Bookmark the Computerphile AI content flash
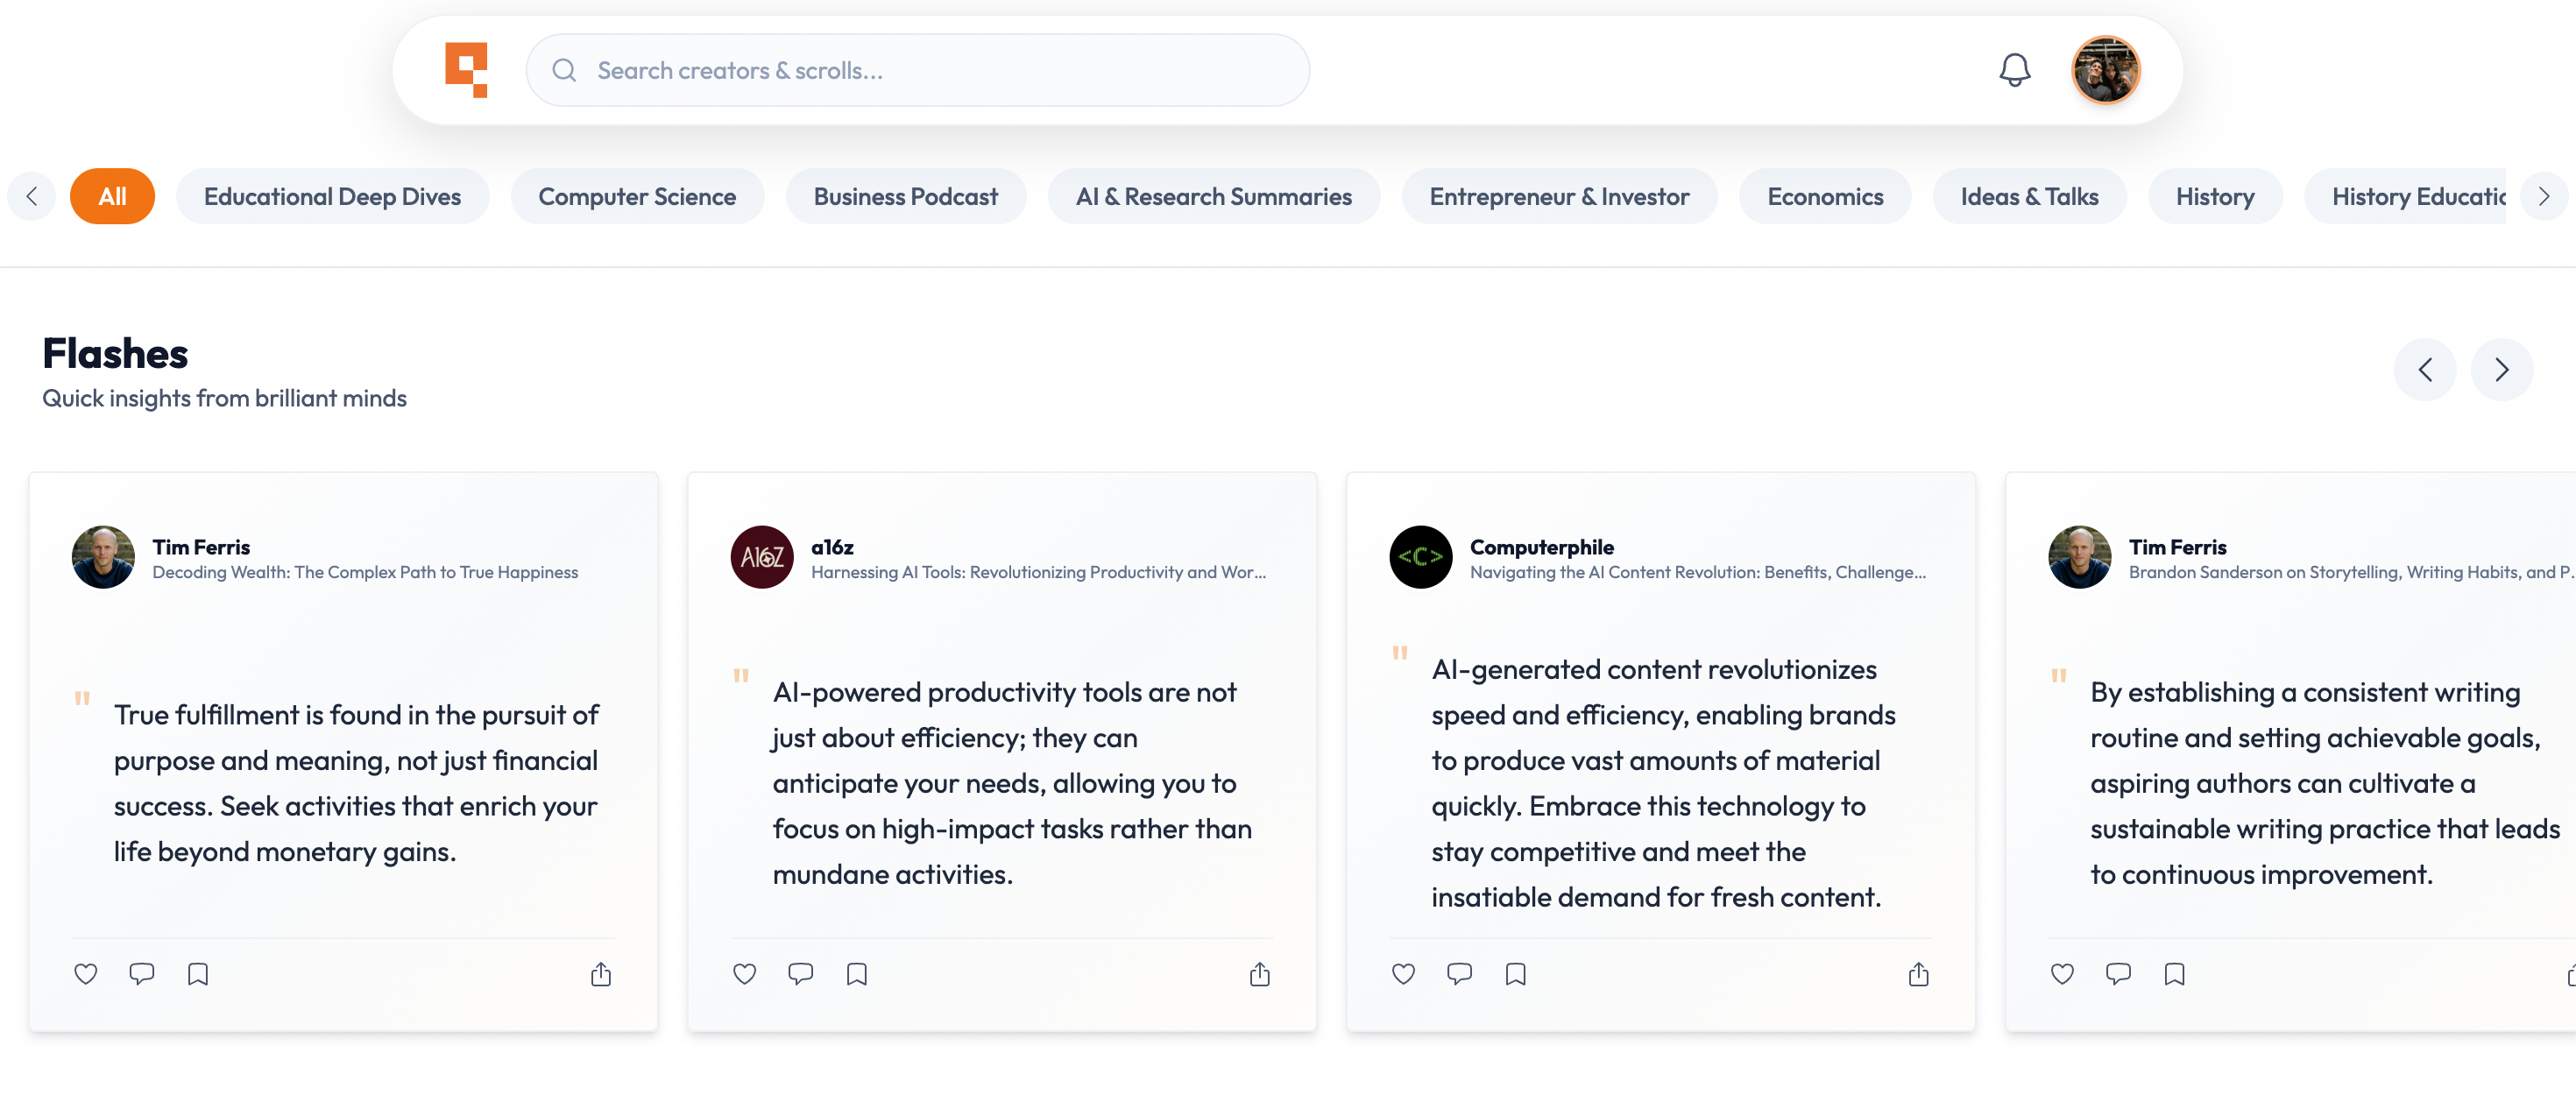The height and width of the screenshot is (1116, 2576). click(1515, 974)
